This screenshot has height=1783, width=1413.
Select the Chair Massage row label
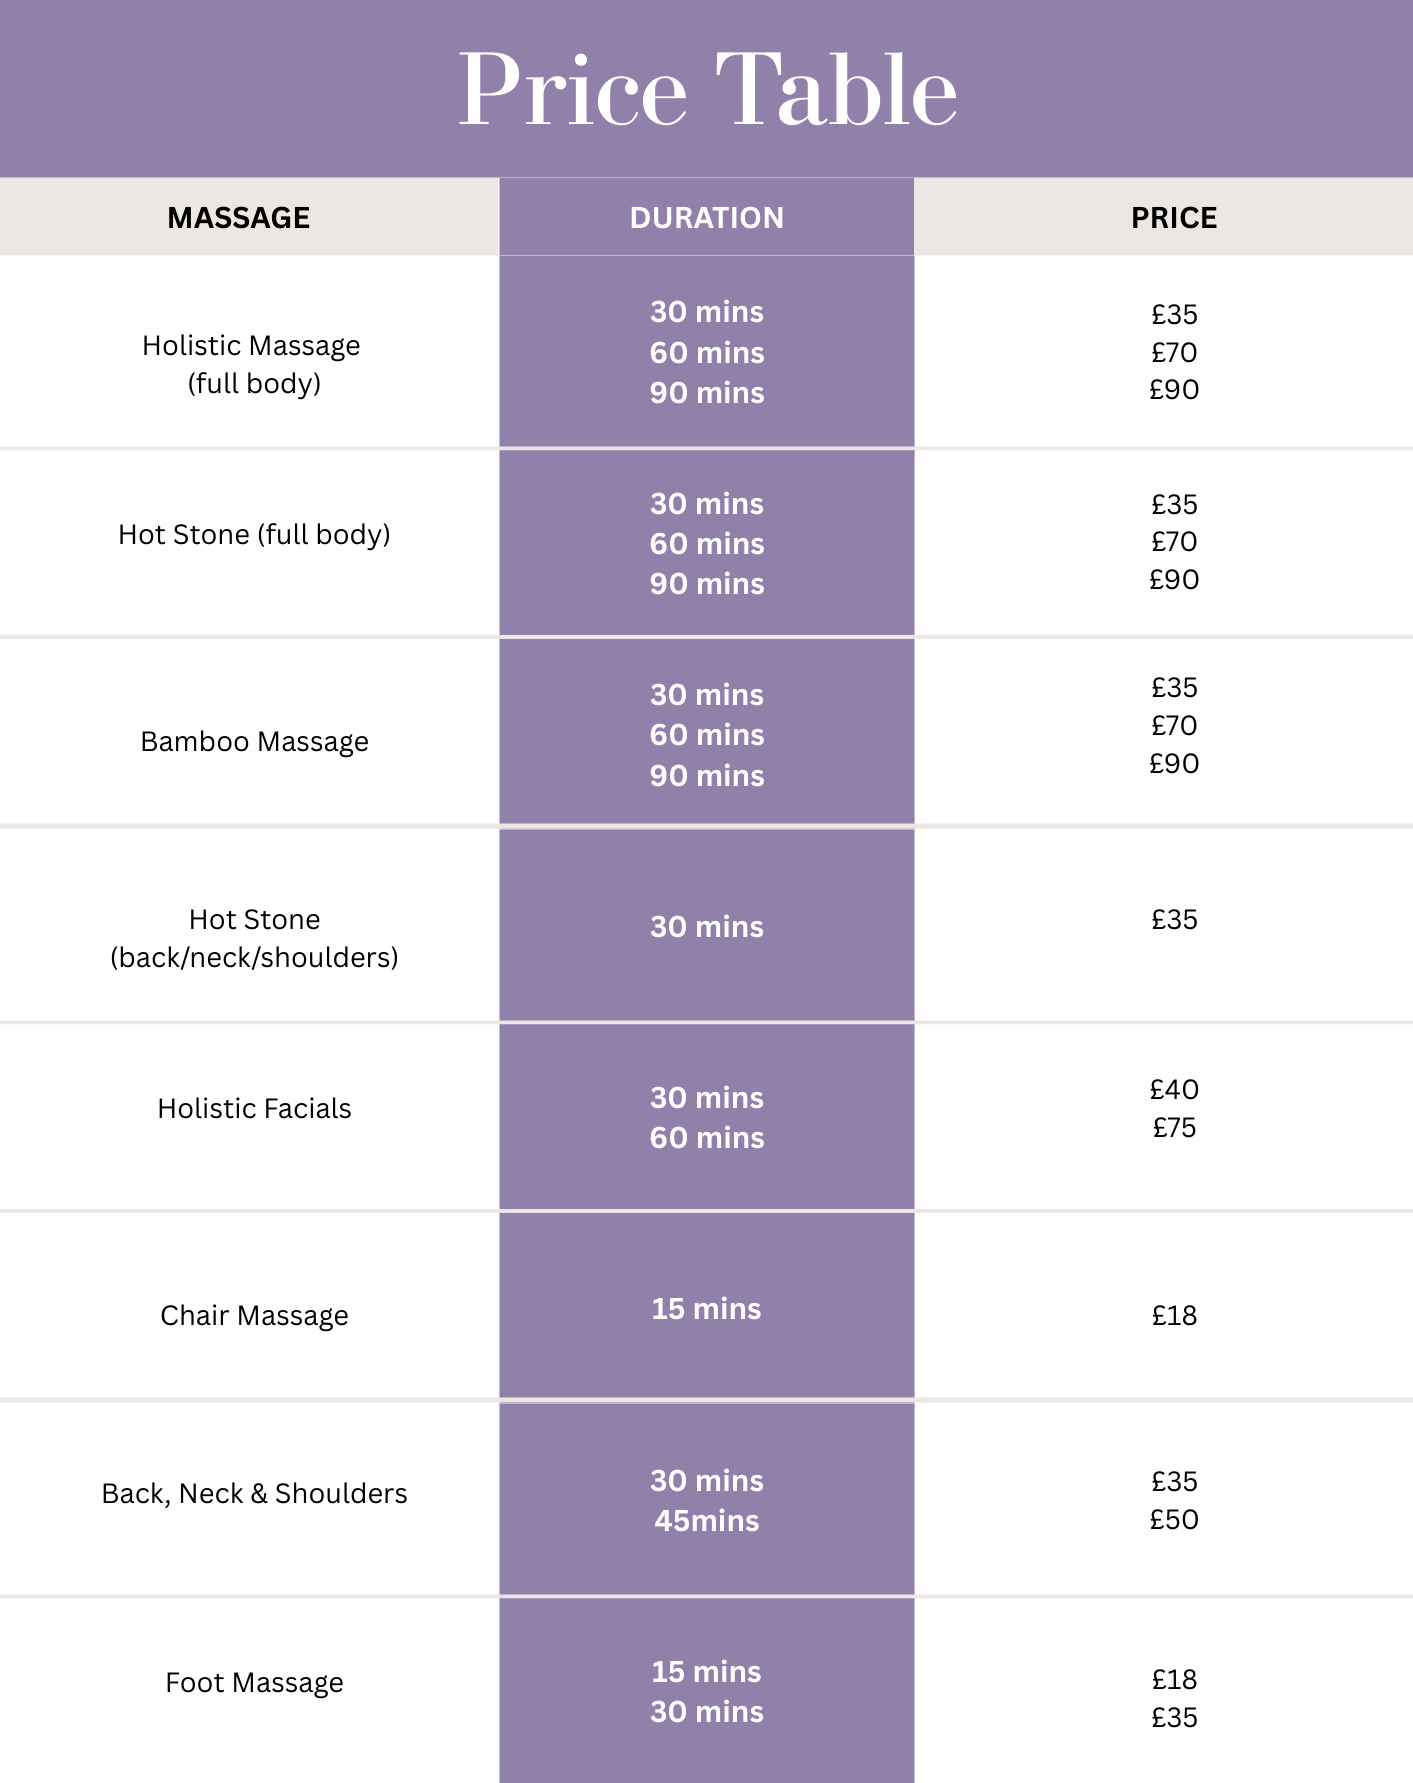254,1316
